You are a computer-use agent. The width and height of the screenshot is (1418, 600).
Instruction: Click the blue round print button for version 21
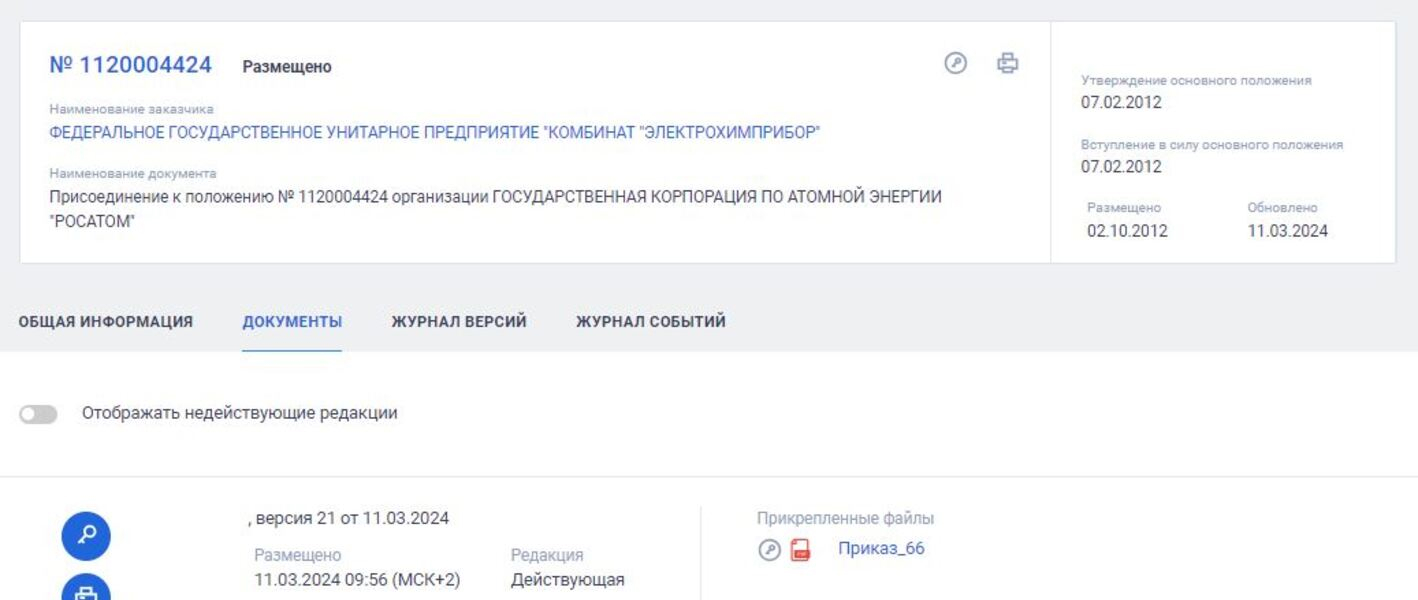click(86, 589)
